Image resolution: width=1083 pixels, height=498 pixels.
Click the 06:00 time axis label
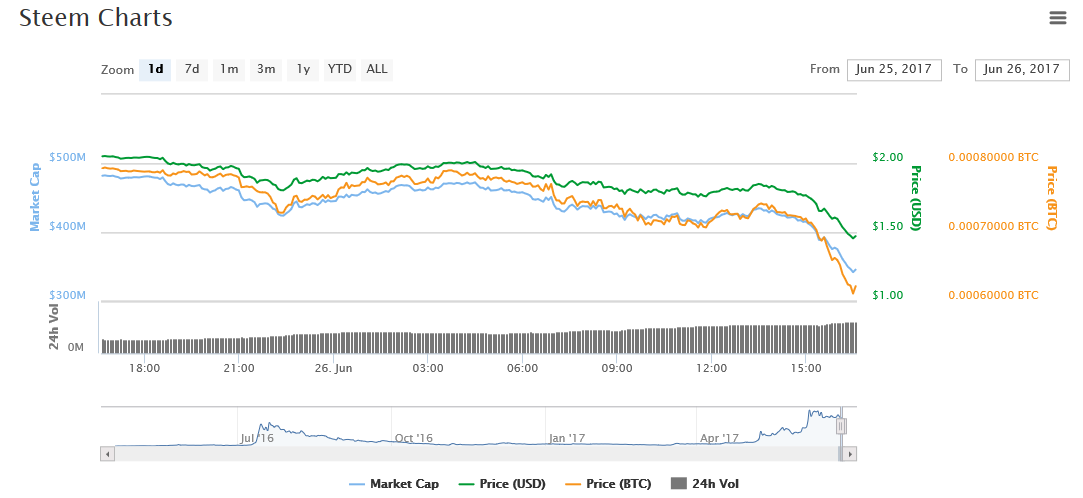click(522, 369)
